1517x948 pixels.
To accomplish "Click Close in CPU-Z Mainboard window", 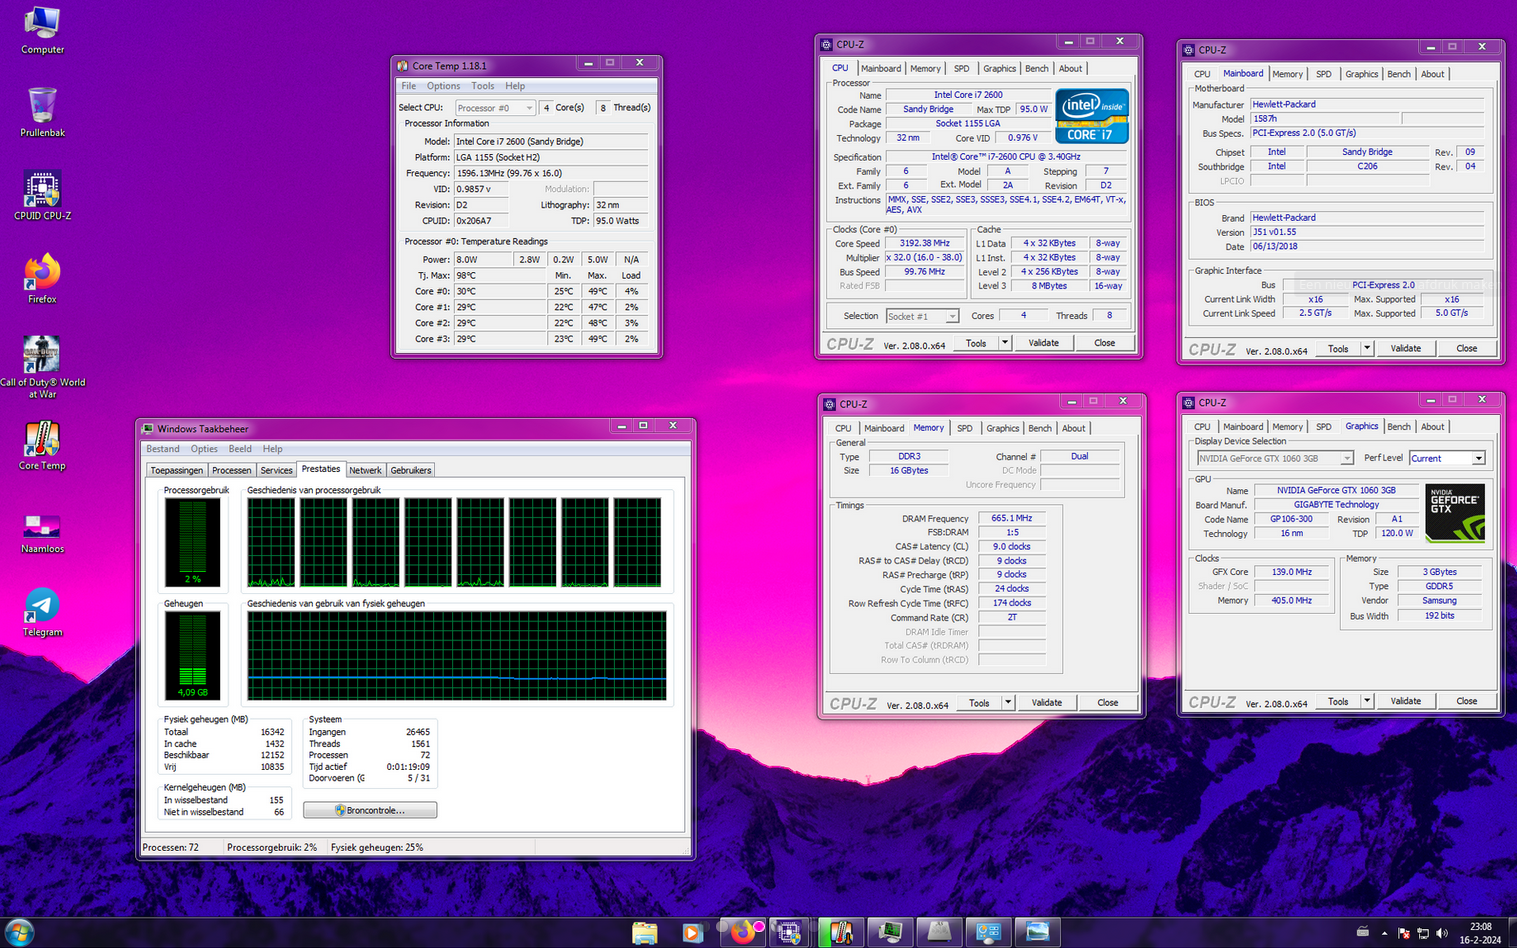I will [x=1467, y=348].
